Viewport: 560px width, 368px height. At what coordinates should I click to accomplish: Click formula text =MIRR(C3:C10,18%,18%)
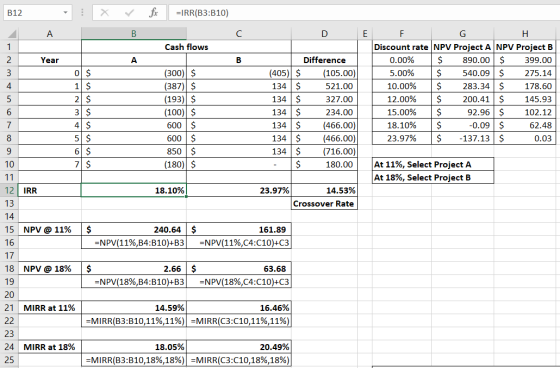[240, 360]
